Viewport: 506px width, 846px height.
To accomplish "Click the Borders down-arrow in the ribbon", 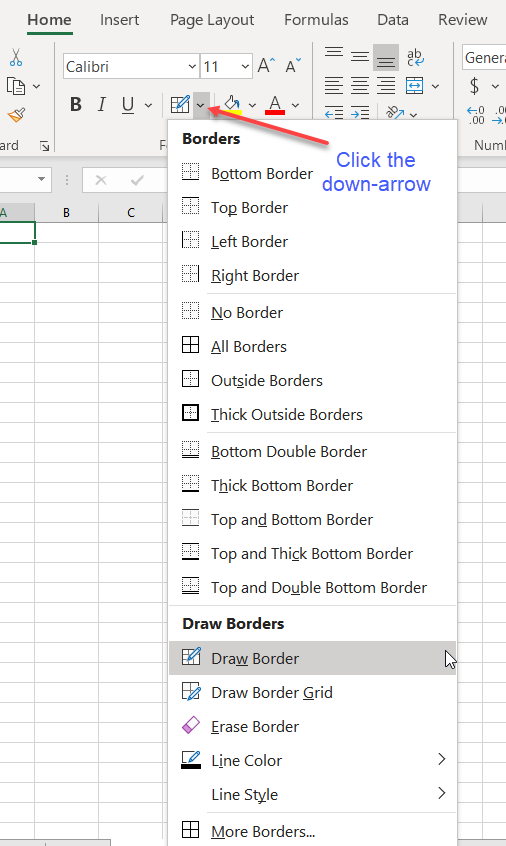I will [x=201, y=105].
